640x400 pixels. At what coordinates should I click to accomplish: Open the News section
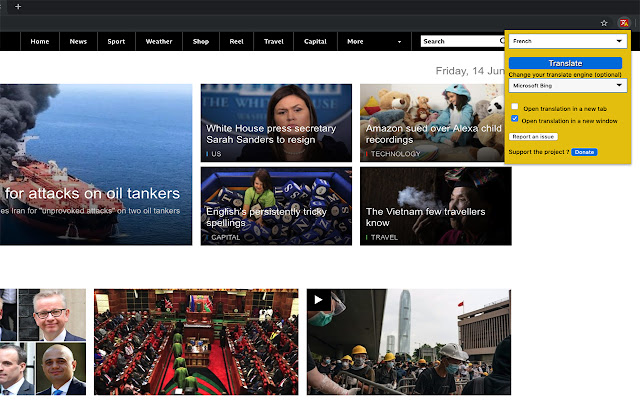(78, 41)
